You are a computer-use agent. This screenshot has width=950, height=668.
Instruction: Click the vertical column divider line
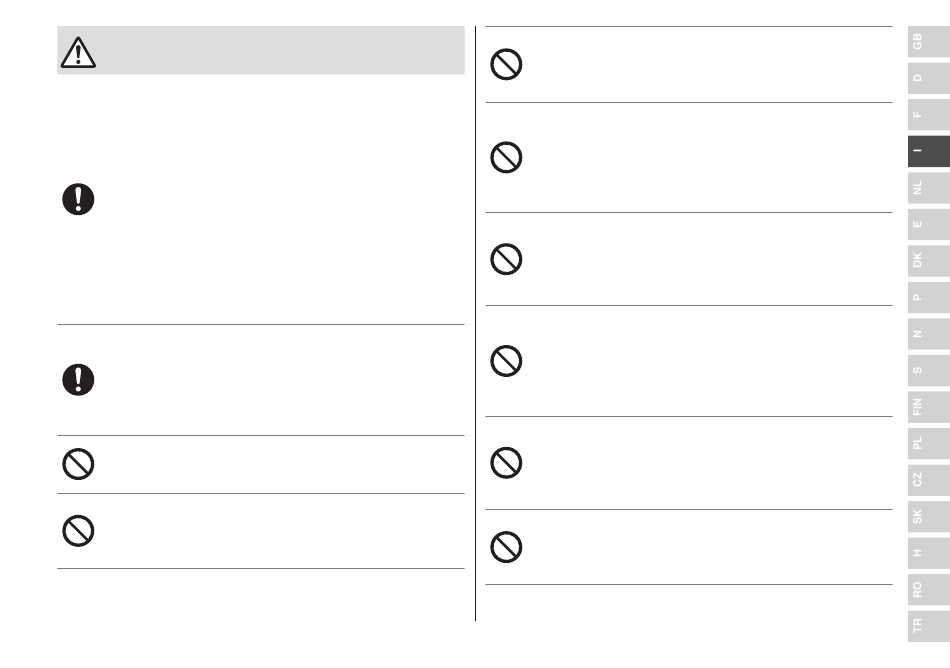(476, 323)
